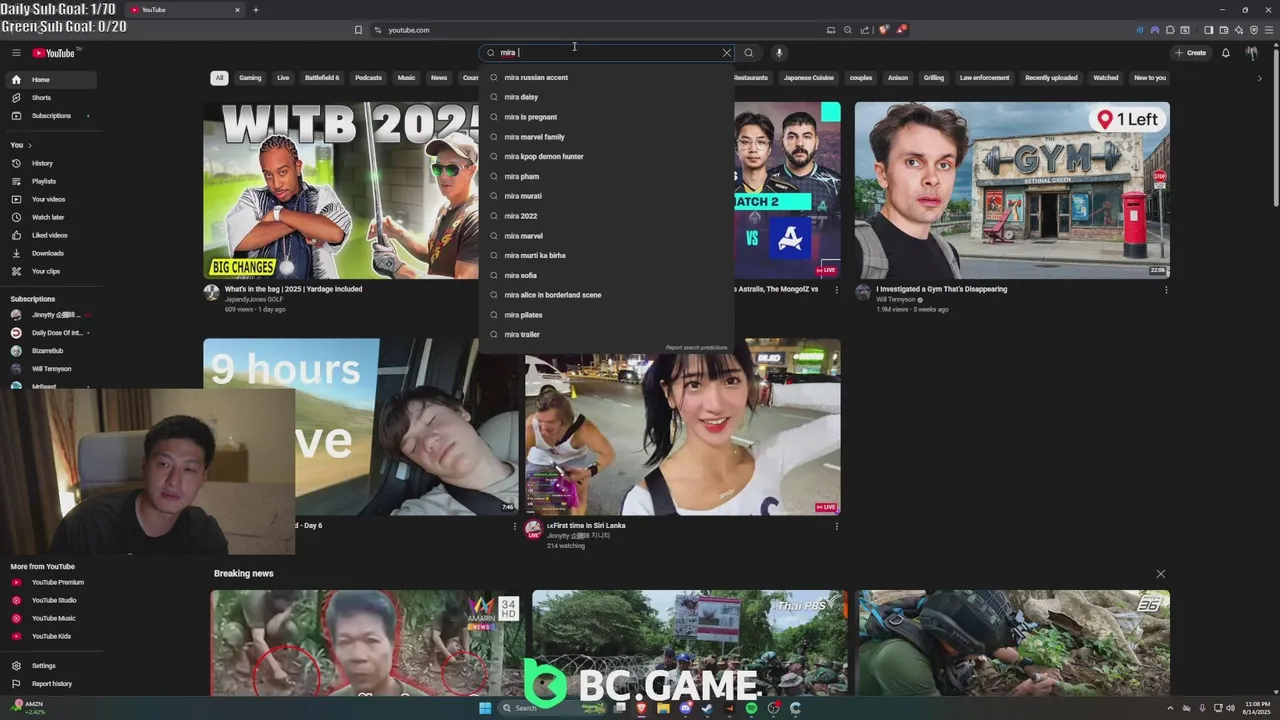Open Brave Shields lion icon
Image resolution: width=1280 pixels, height=720 pixels.
(x=883, y=30)
